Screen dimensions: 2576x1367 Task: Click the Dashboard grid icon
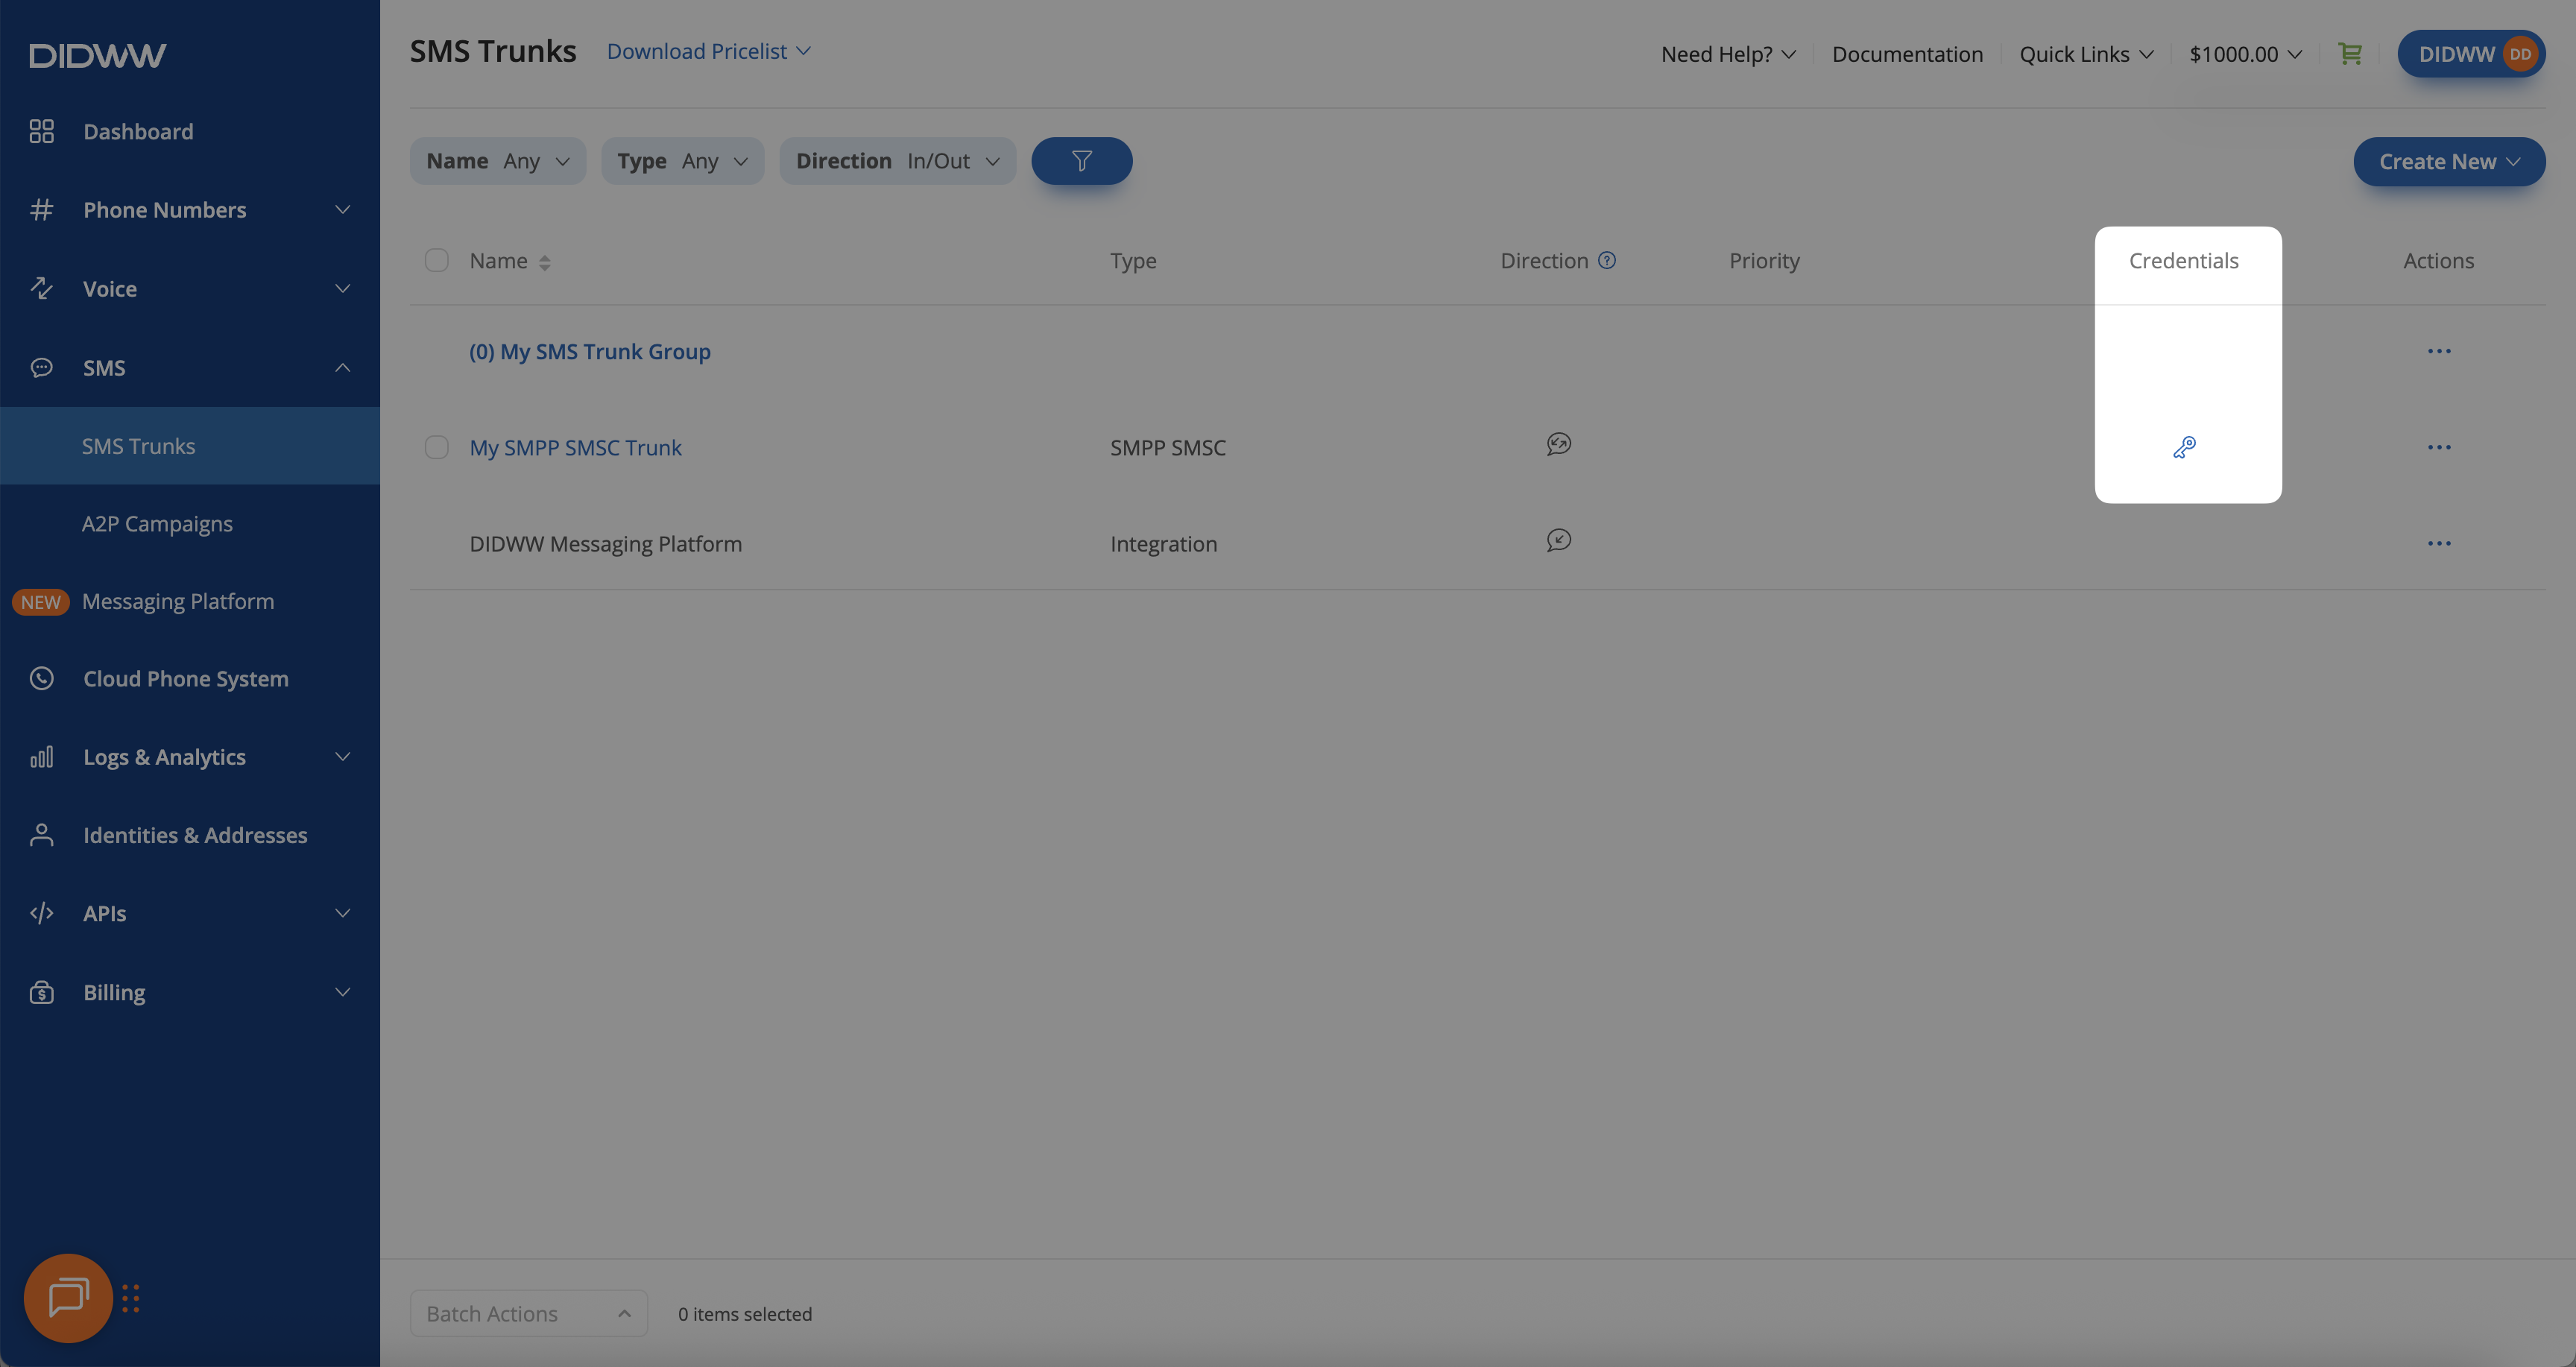click(41, 132)
